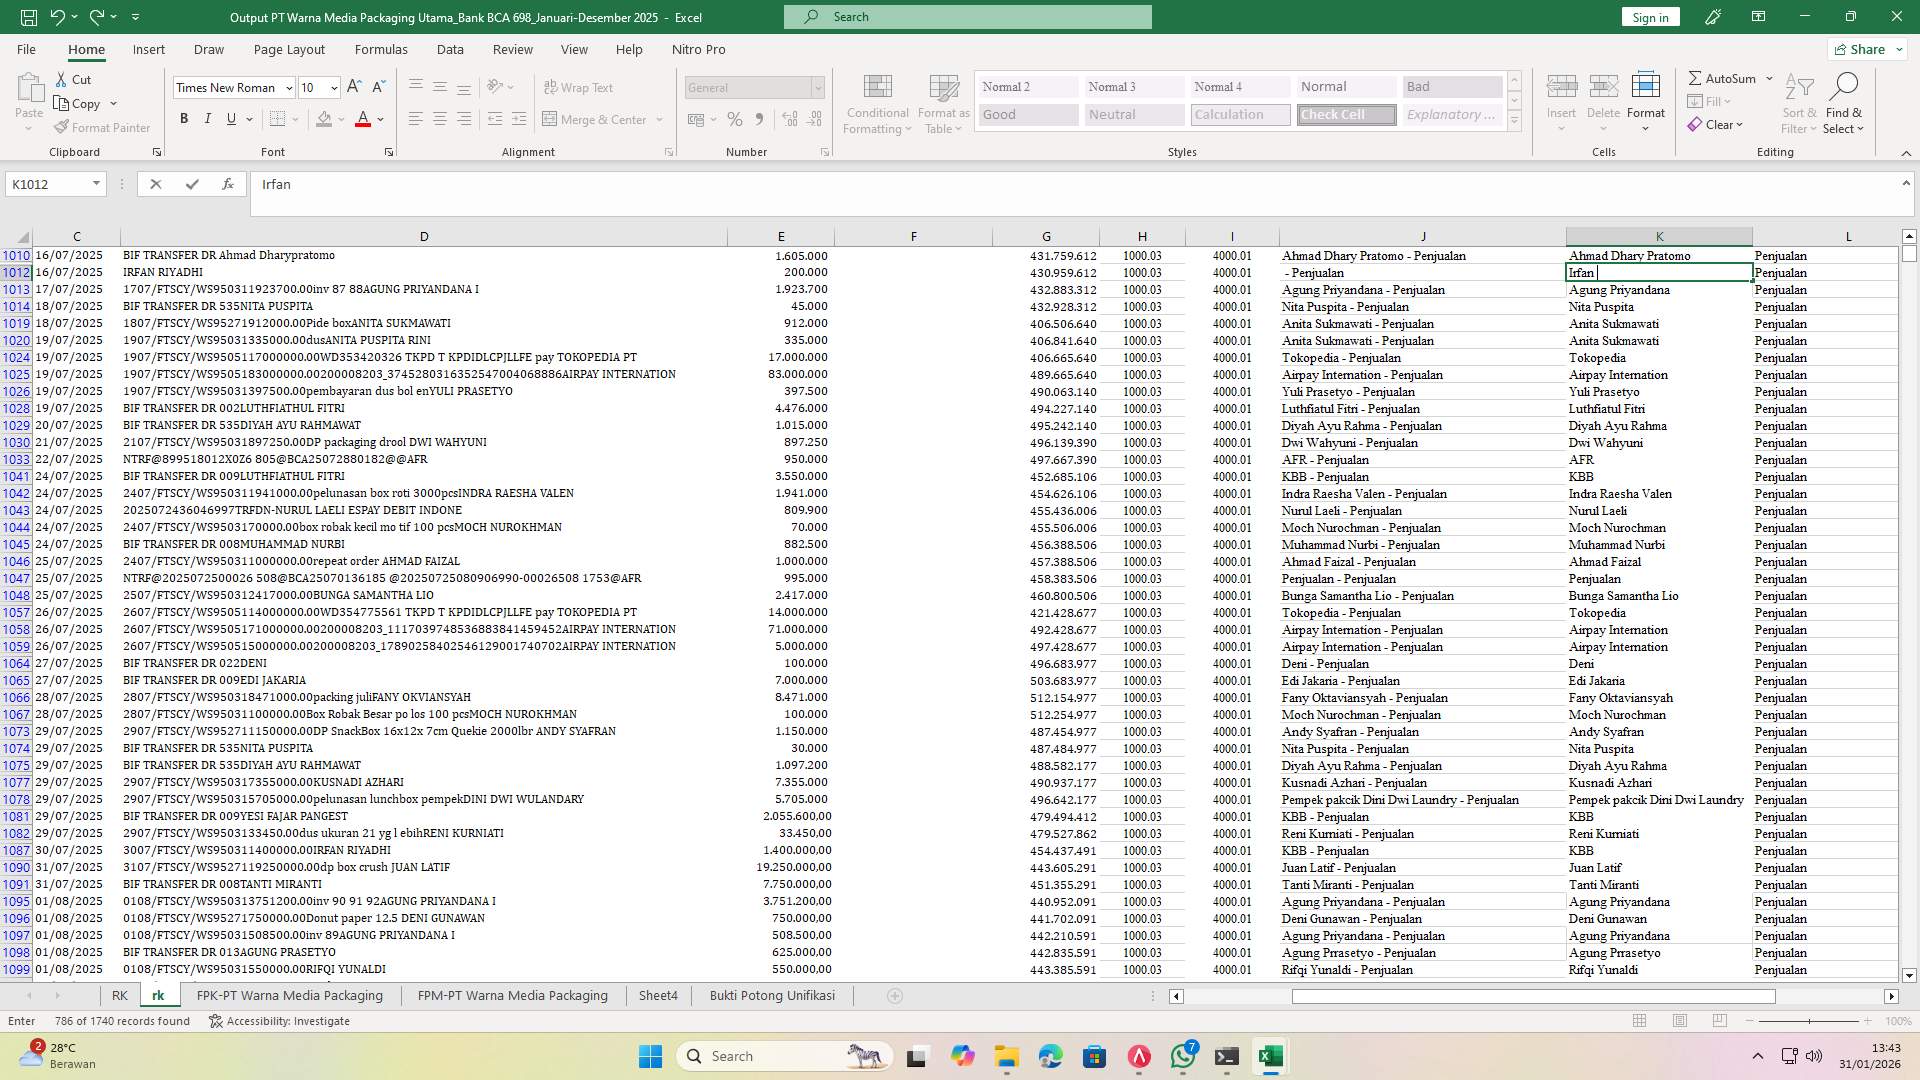This screenshot has width=1920, height=1080.
Task: Click the Sign in button
Action: 1649,17
